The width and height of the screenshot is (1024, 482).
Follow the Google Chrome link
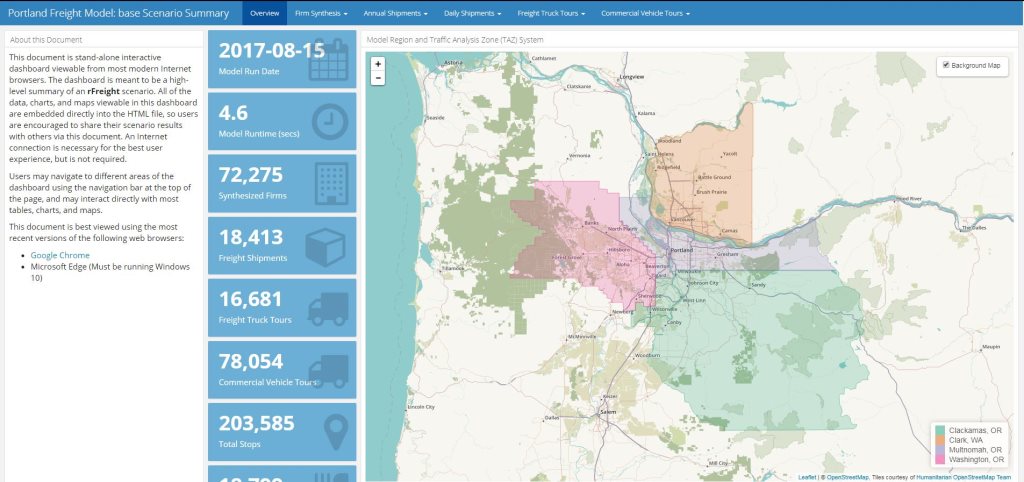60,255
